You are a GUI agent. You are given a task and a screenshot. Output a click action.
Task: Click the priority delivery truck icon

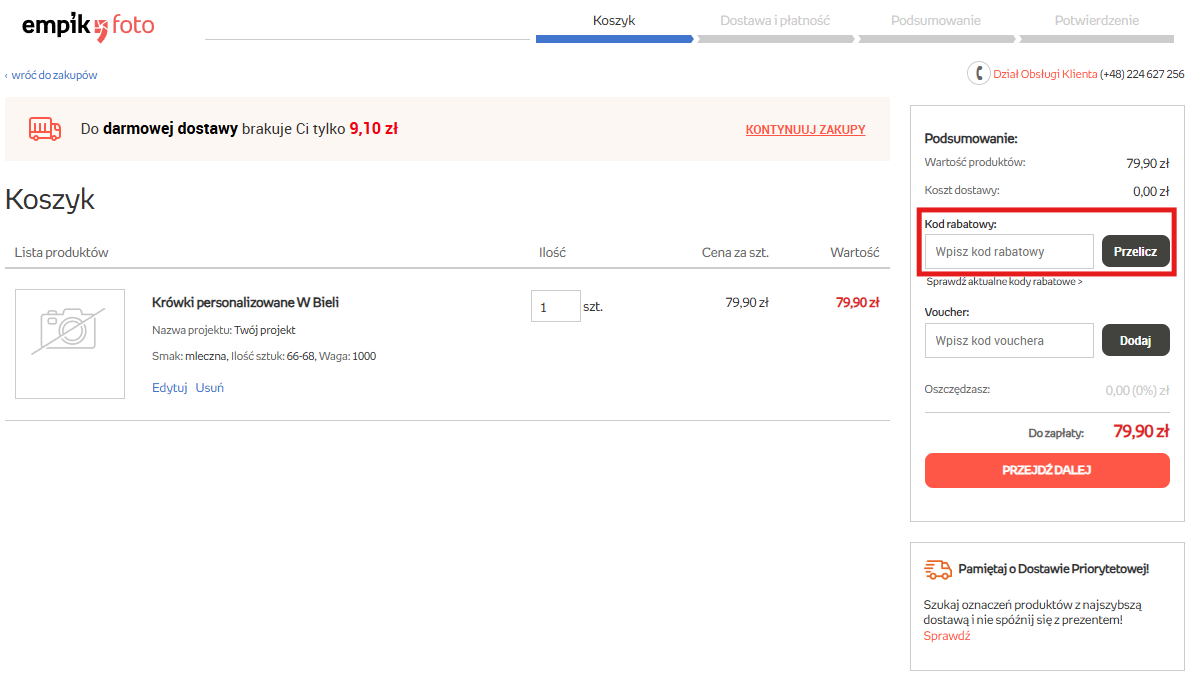(938, 569)
